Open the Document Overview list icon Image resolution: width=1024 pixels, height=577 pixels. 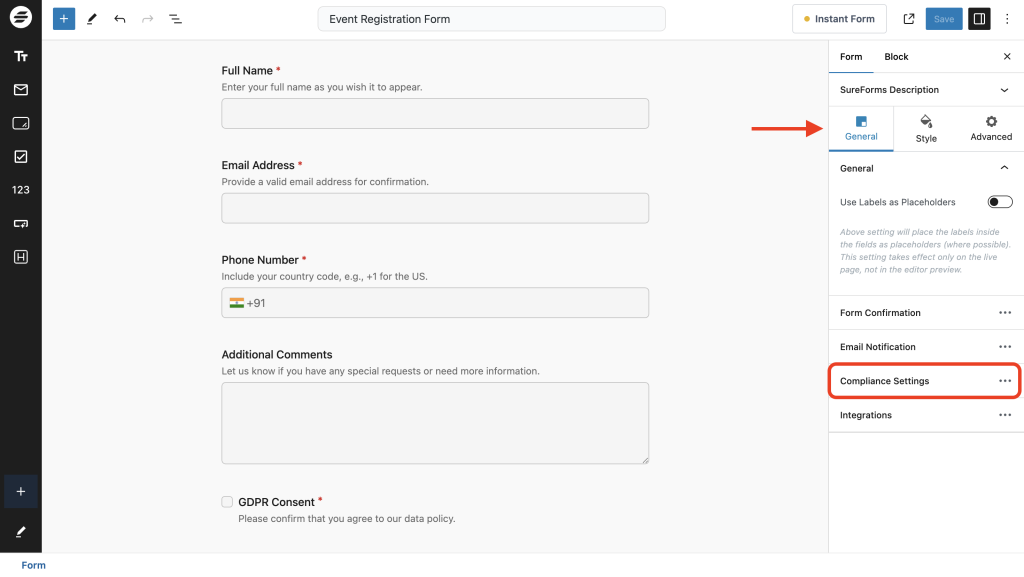pyautogui.click(x=175, y=18)
